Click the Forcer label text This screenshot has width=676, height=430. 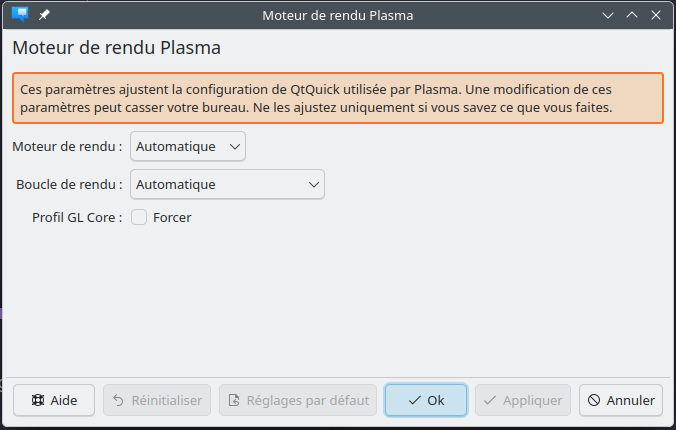point(172,217)
